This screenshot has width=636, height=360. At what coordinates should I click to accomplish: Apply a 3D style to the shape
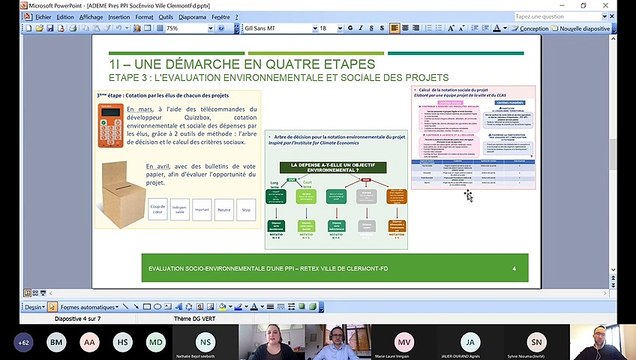pyautogui.click(x=313, y=307)
